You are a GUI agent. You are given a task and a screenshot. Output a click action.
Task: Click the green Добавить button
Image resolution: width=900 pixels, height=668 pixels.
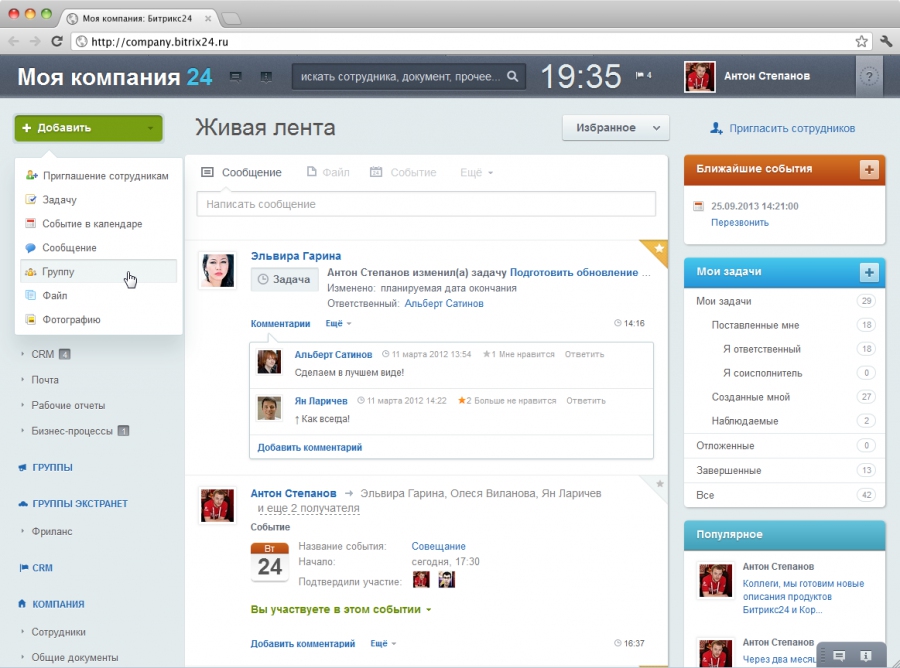coord(88,128)
